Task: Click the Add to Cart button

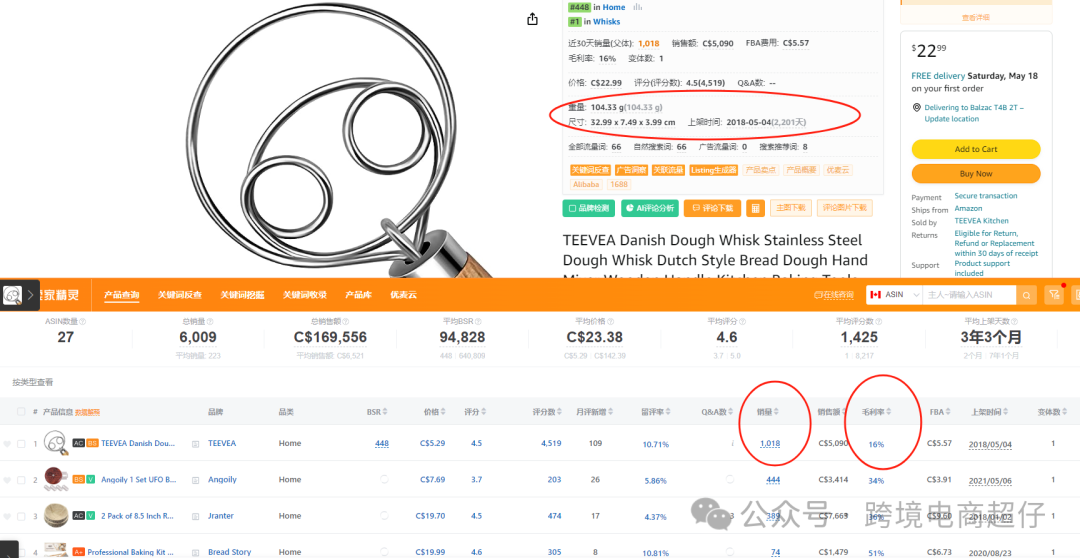Action: click(975, 149)
